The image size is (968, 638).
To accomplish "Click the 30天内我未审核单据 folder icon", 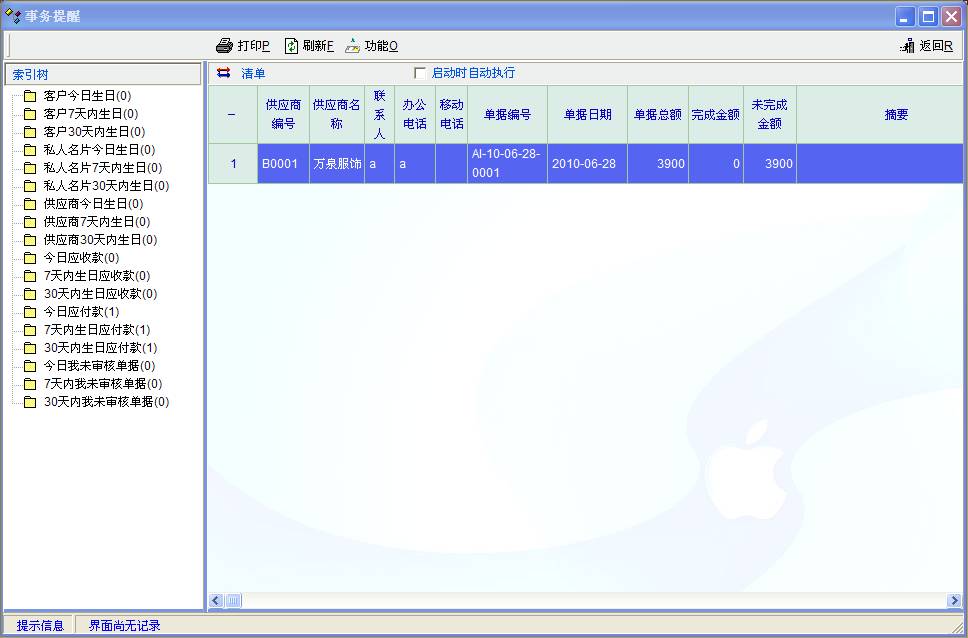I will [30, 402].
